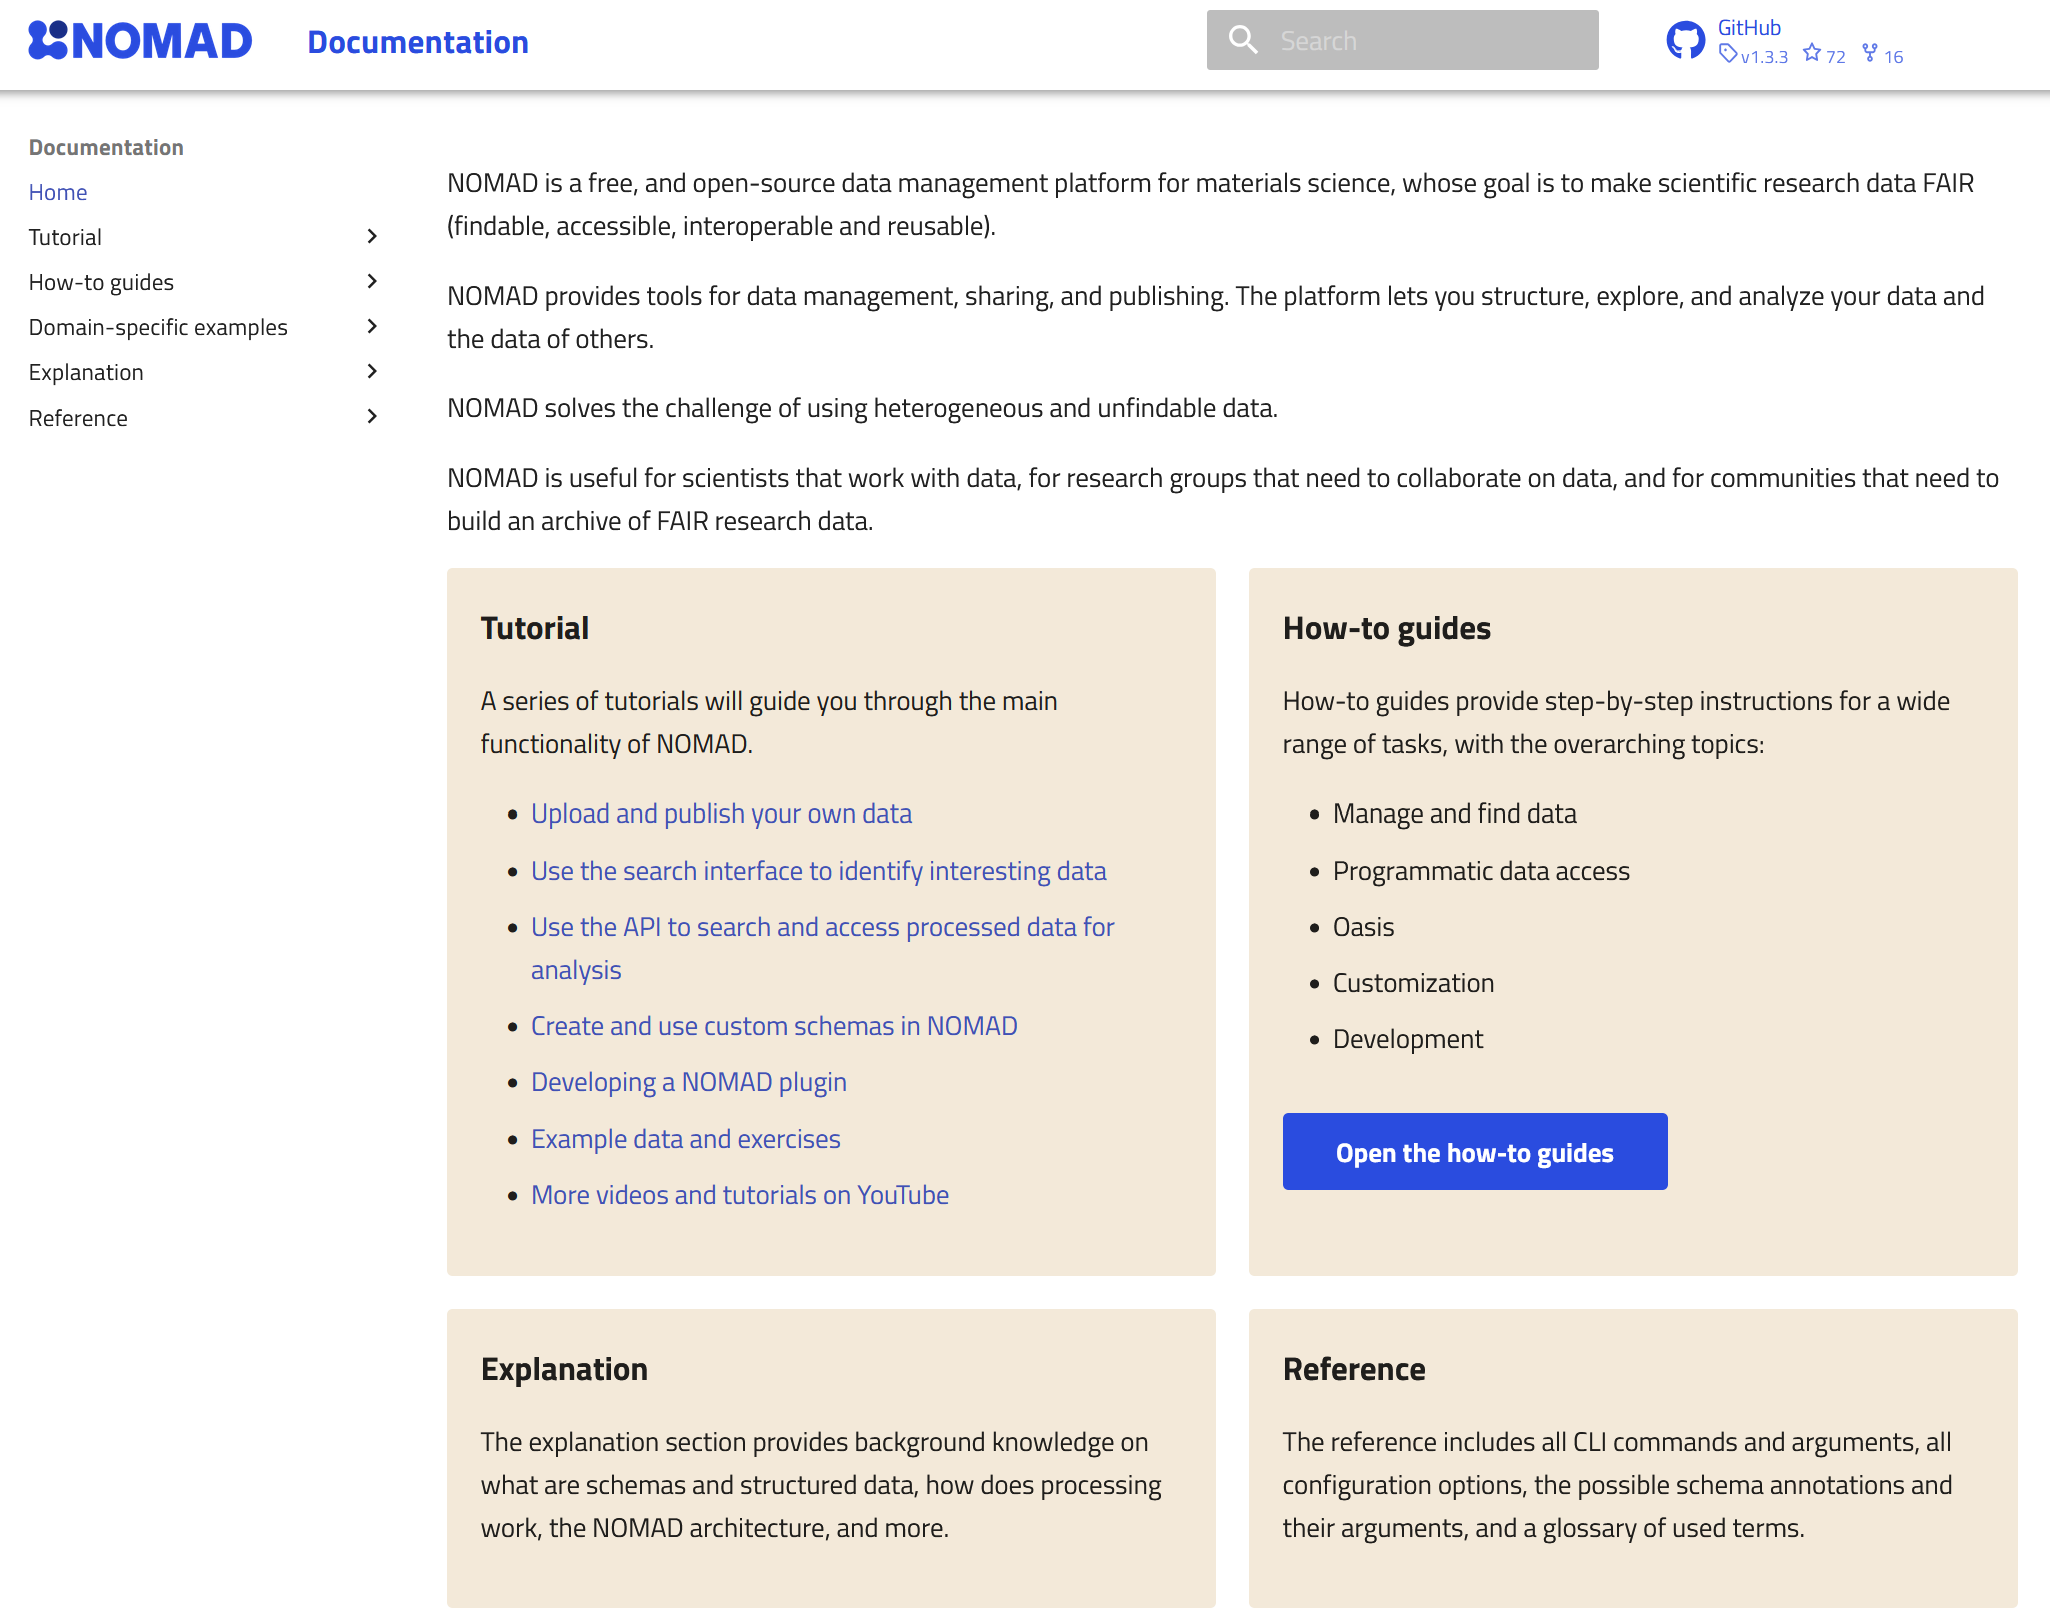Click Developing a NOMAD plugin tutorial link
This screenshot has height=1620, width=2050.
pos(689,1081)
